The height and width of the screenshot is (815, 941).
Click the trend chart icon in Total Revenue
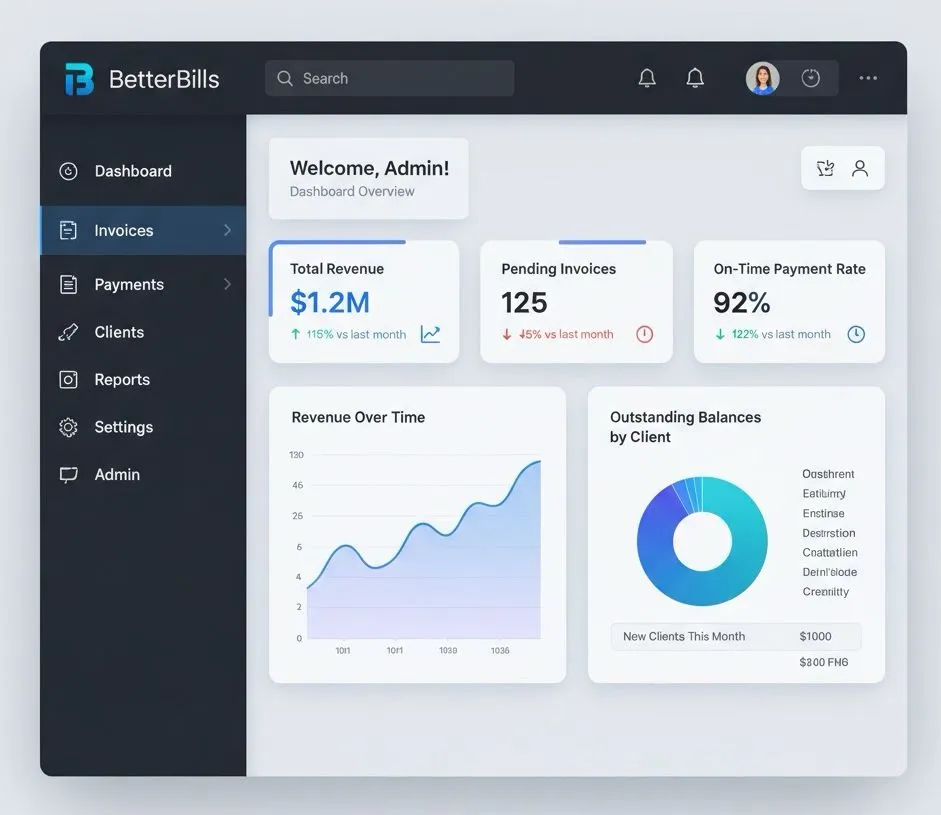pyautogui.click(x=430, y=334)
